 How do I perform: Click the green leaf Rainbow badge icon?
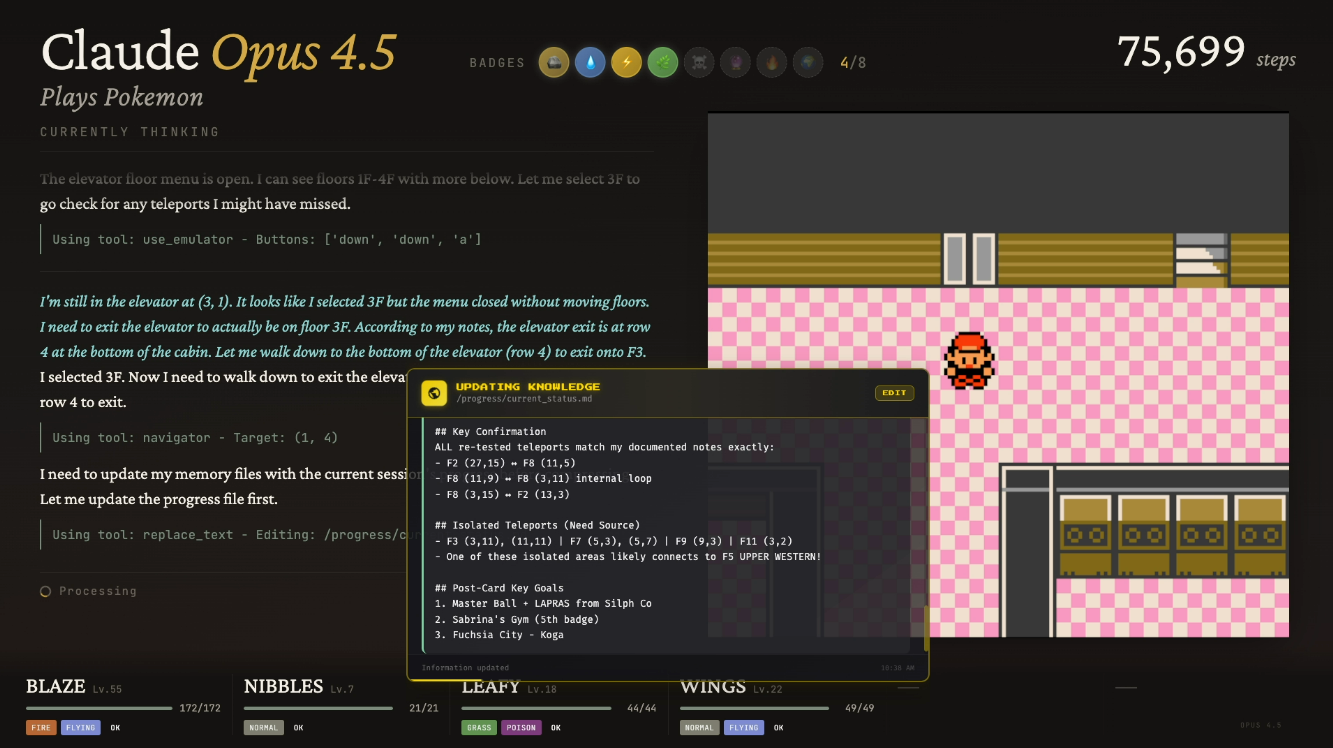point(662,63)
